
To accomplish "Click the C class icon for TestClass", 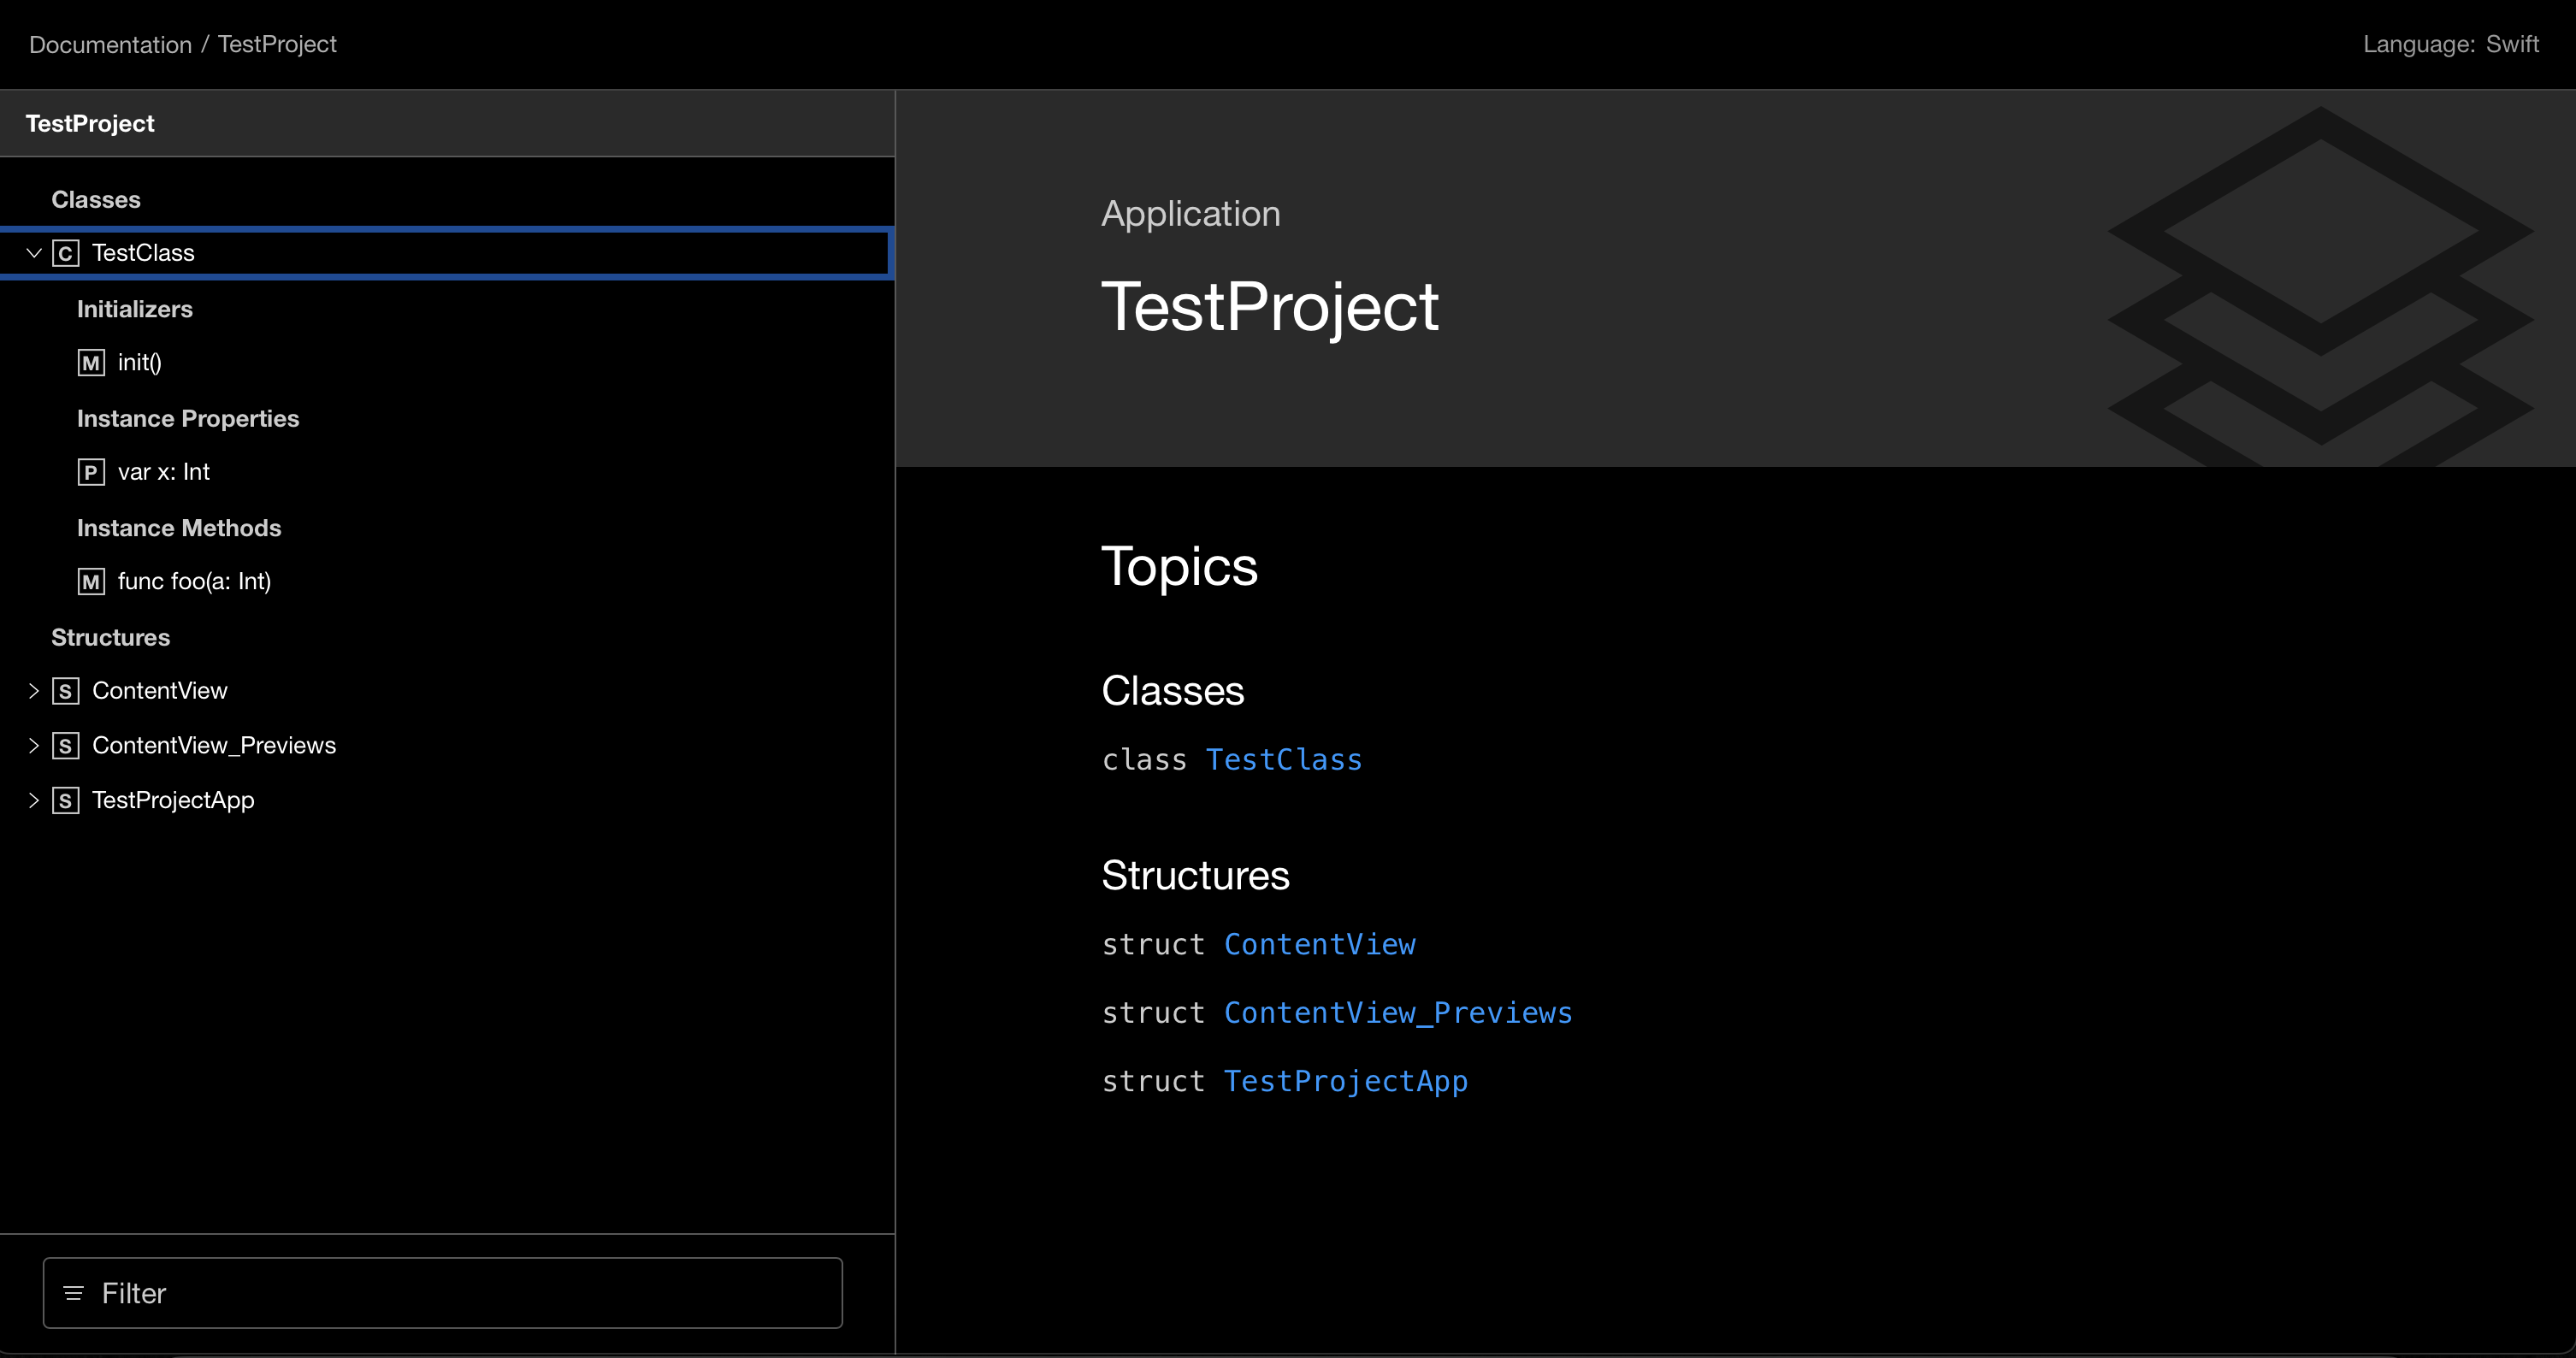I will point(65,252).
